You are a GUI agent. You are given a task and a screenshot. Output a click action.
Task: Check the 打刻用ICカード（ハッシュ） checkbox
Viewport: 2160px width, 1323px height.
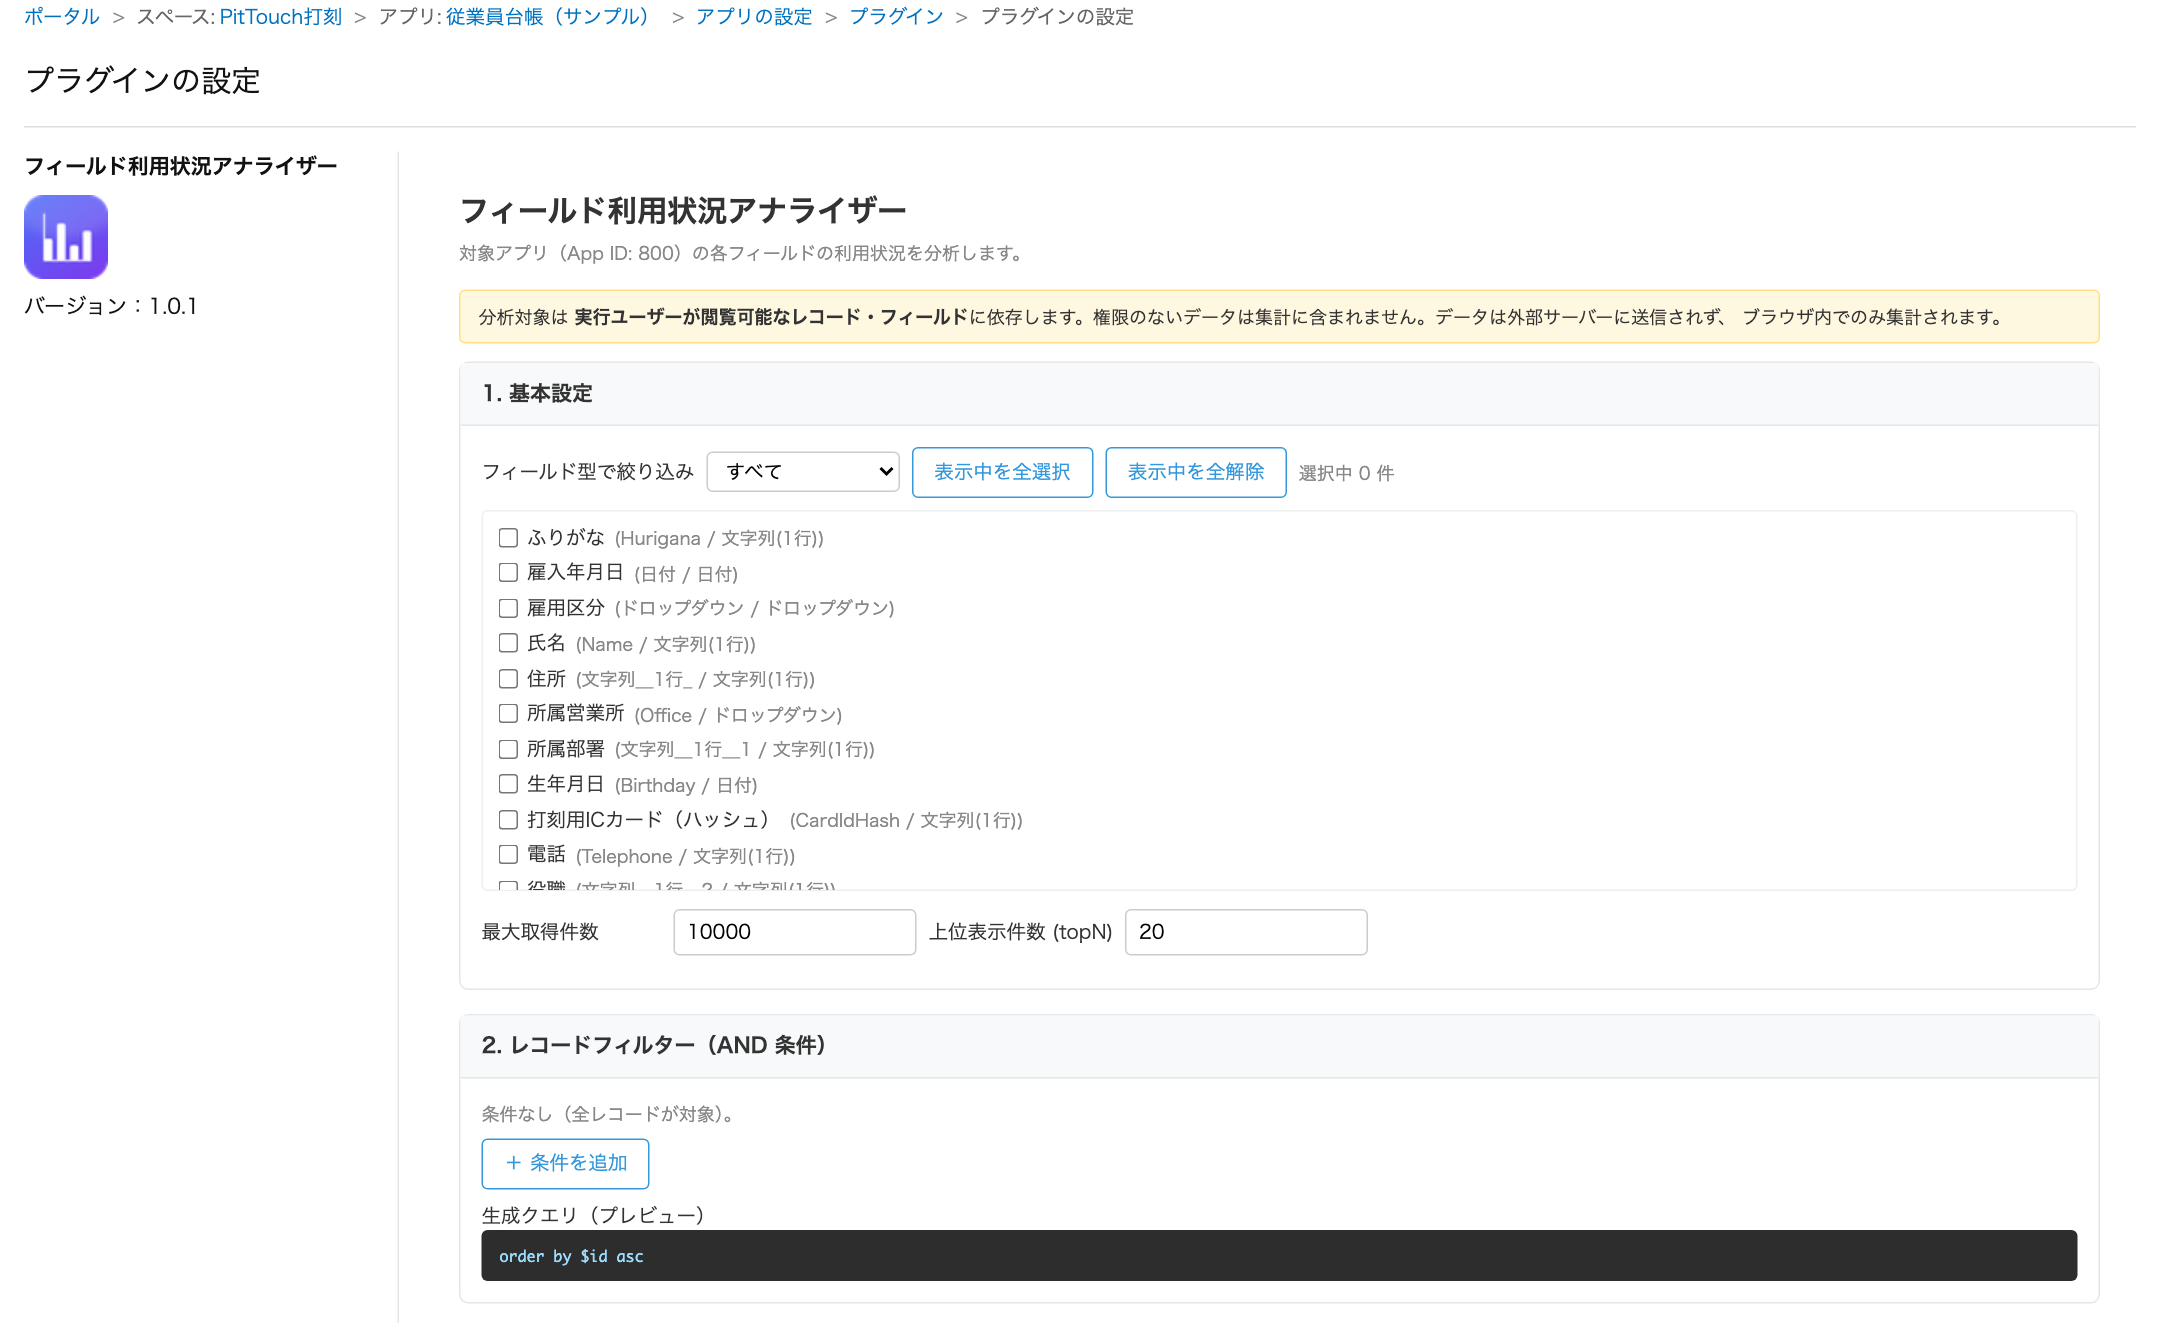coord(508,820)
